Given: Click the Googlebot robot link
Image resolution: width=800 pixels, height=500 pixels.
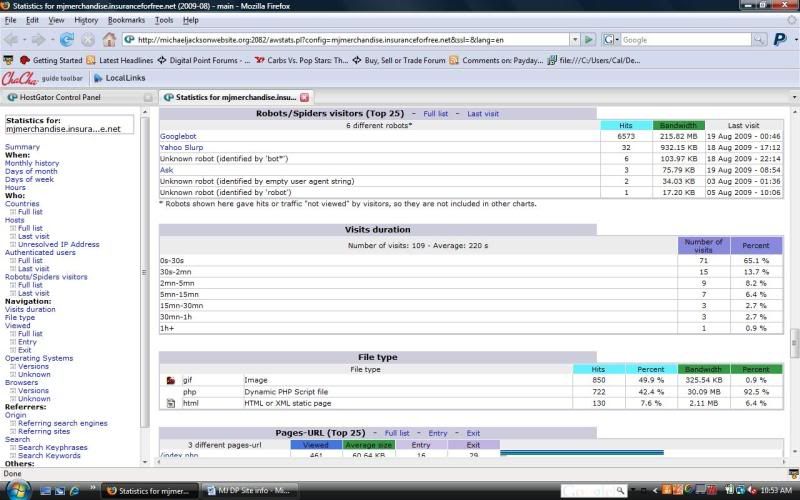Looking at the screenshot, I should click(178, 136).
